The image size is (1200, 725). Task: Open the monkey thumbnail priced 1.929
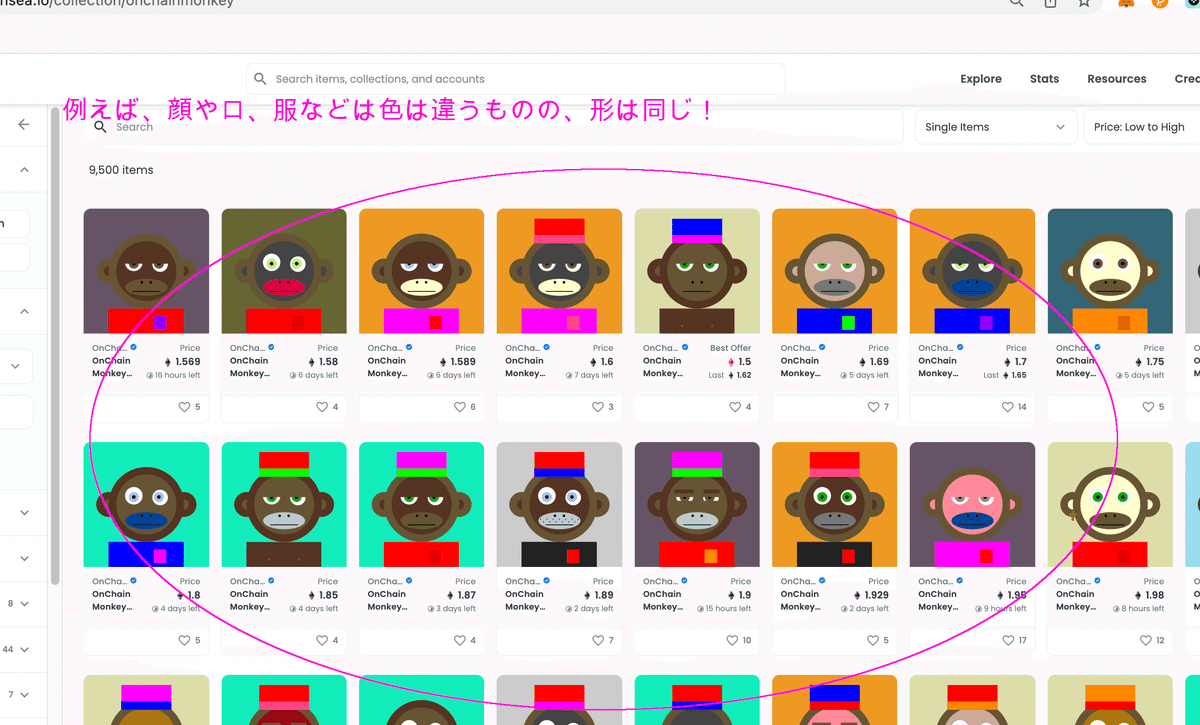835,505
